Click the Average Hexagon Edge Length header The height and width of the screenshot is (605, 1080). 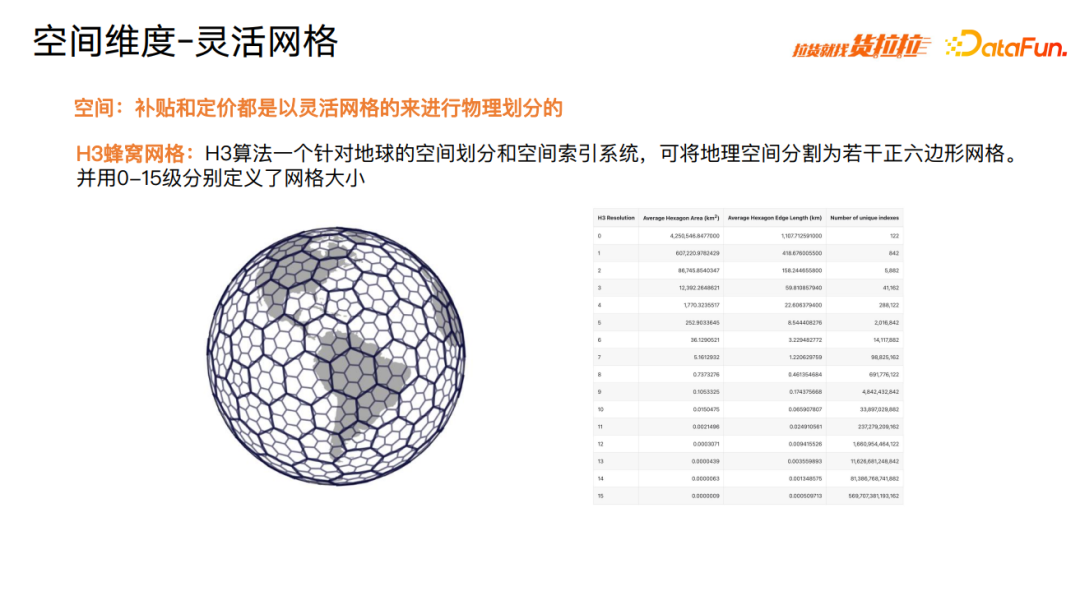[x=774, y=218]
